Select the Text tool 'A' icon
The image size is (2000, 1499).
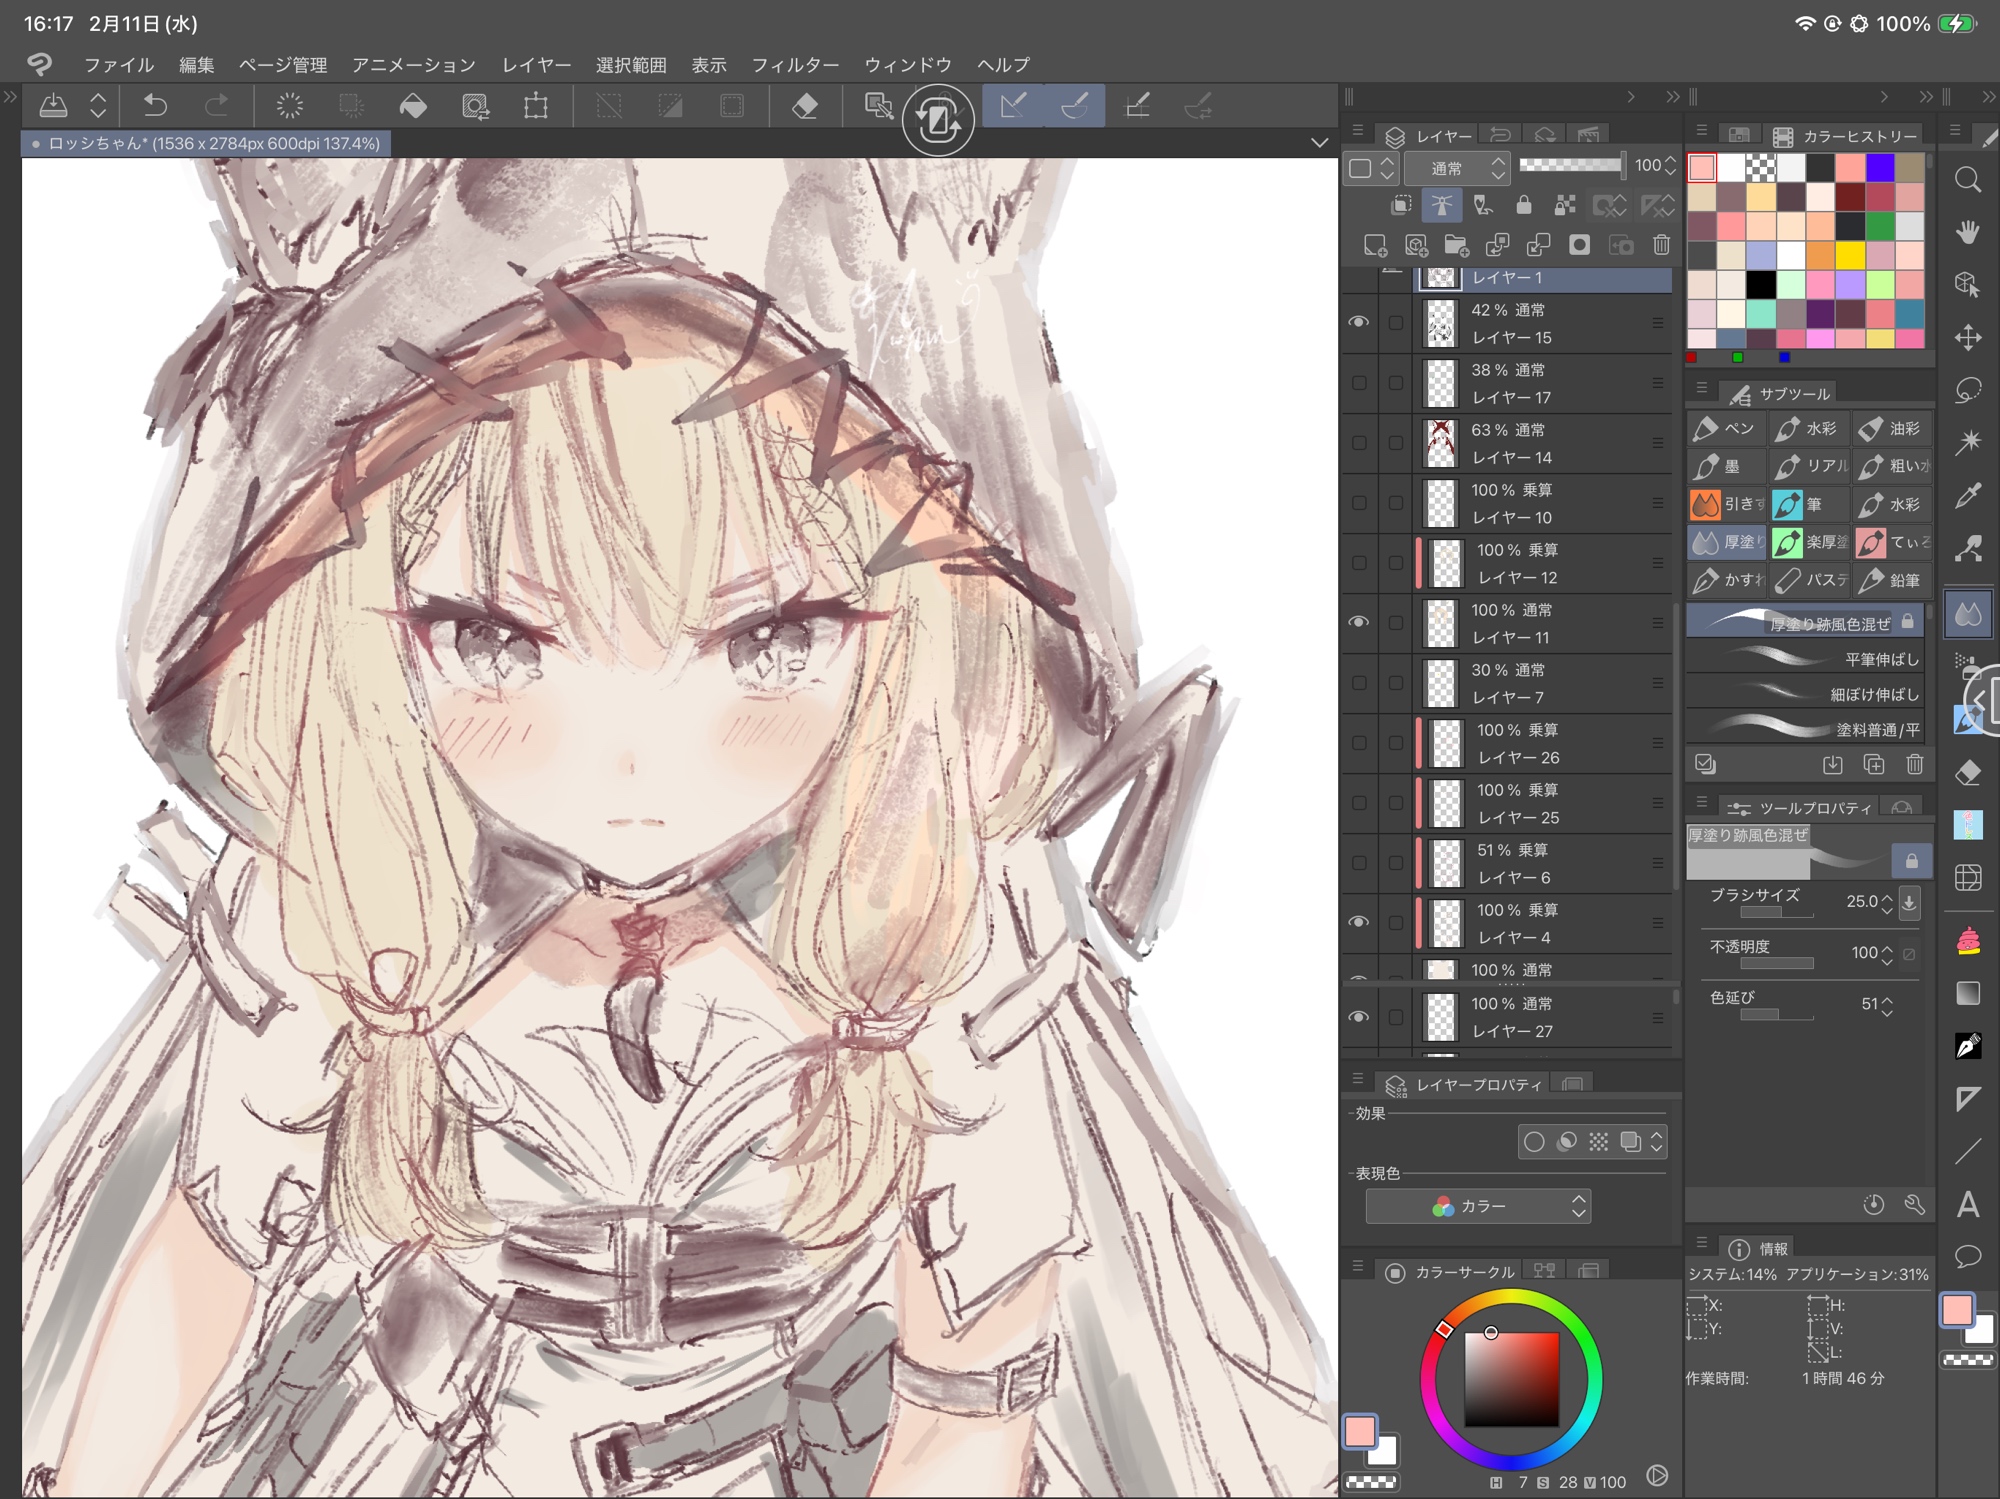click(1967, 1204)
